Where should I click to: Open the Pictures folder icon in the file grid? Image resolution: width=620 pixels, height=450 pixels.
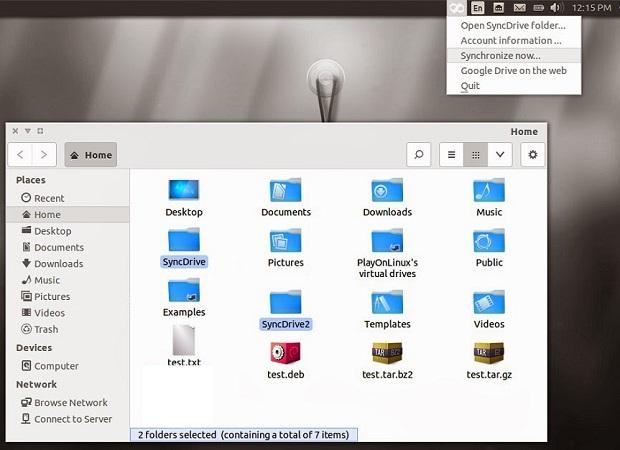click(x=285, y=240)
